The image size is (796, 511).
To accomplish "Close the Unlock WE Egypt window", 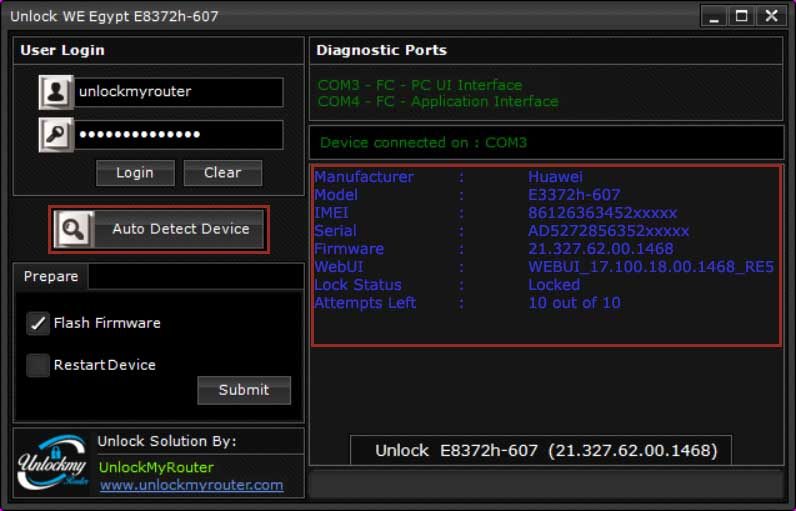I will (772, 16).
